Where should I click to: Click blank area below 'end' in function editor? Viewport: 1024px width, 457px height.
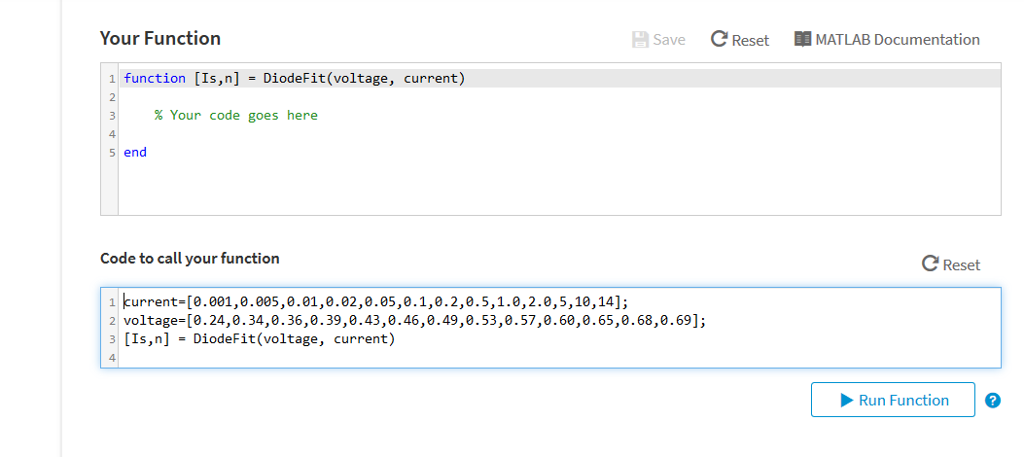click(500, 190)
